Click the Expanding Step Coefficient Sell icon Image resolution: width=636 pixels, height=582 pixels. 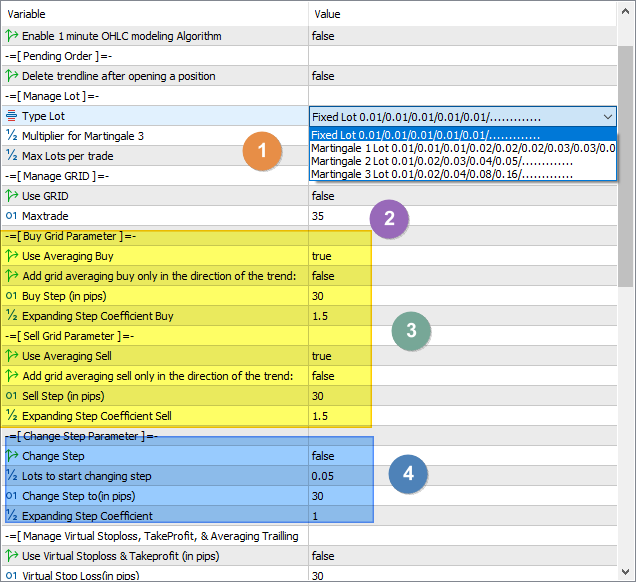point(12,415)
